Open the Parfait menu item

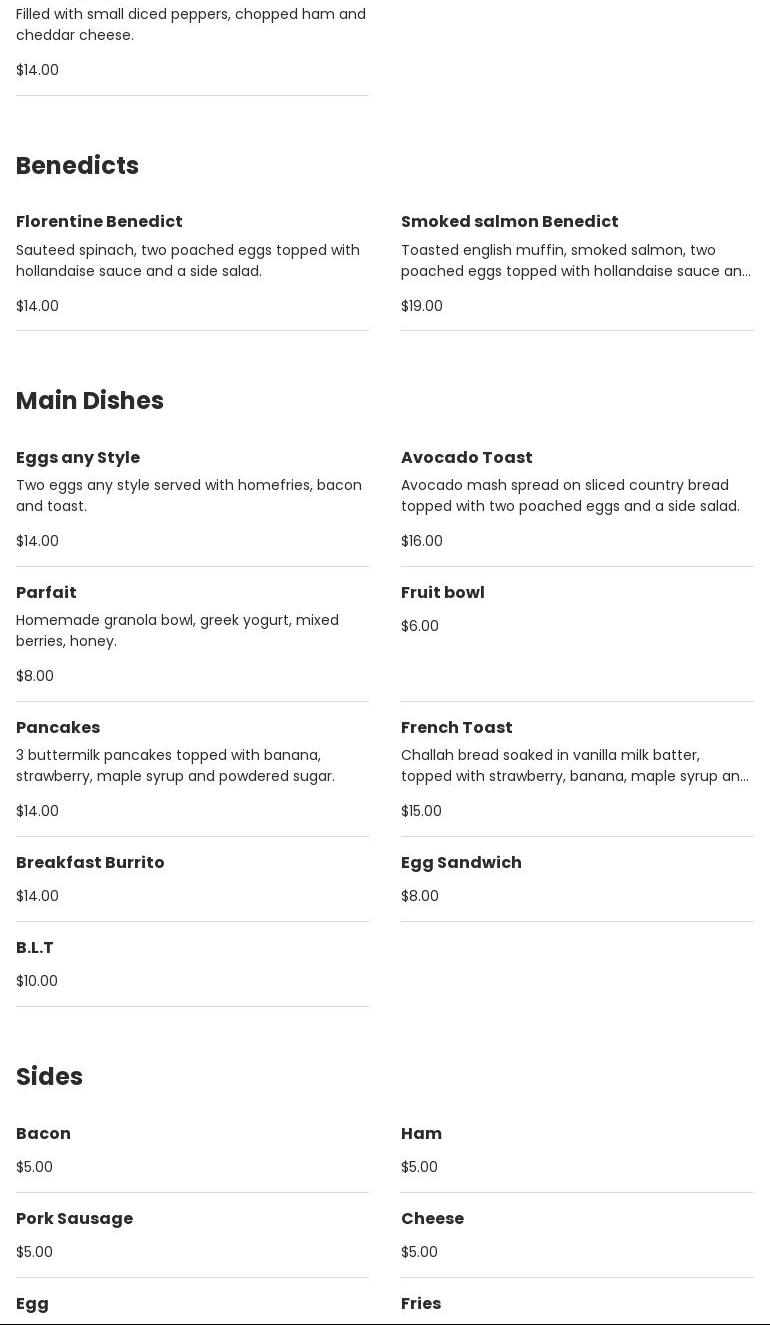click(x=46, y=593)
